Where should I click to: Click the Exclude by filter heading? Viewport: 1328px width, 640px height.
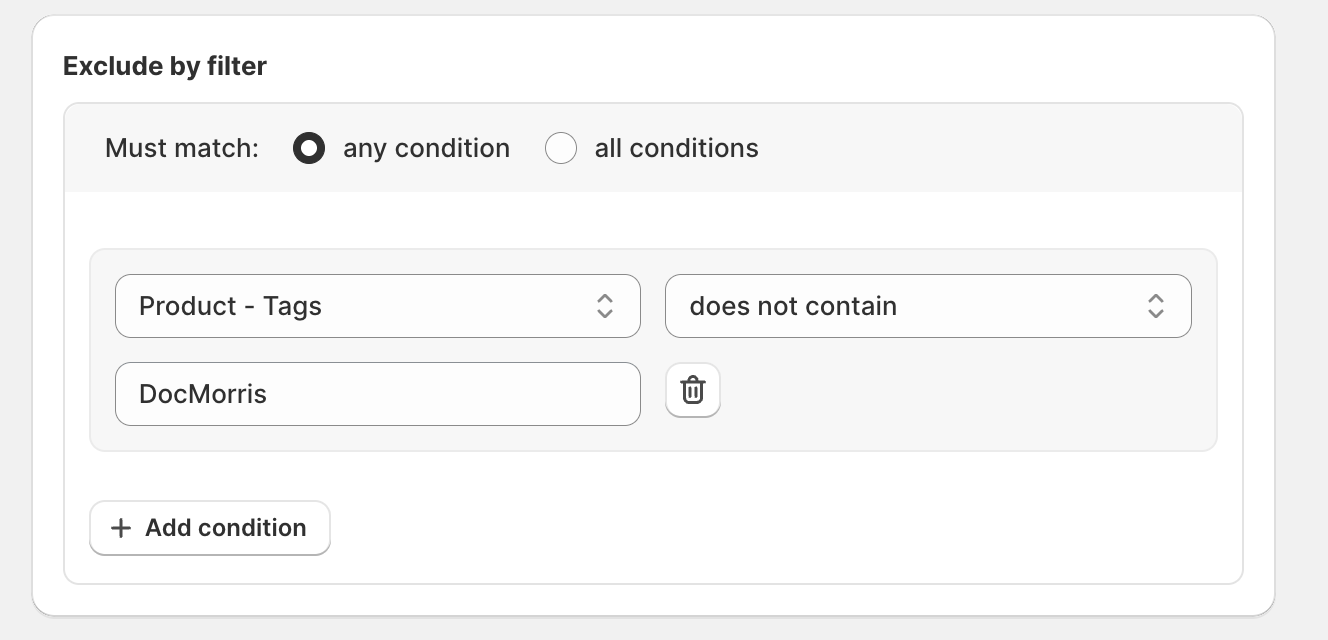tap(165, 66)
